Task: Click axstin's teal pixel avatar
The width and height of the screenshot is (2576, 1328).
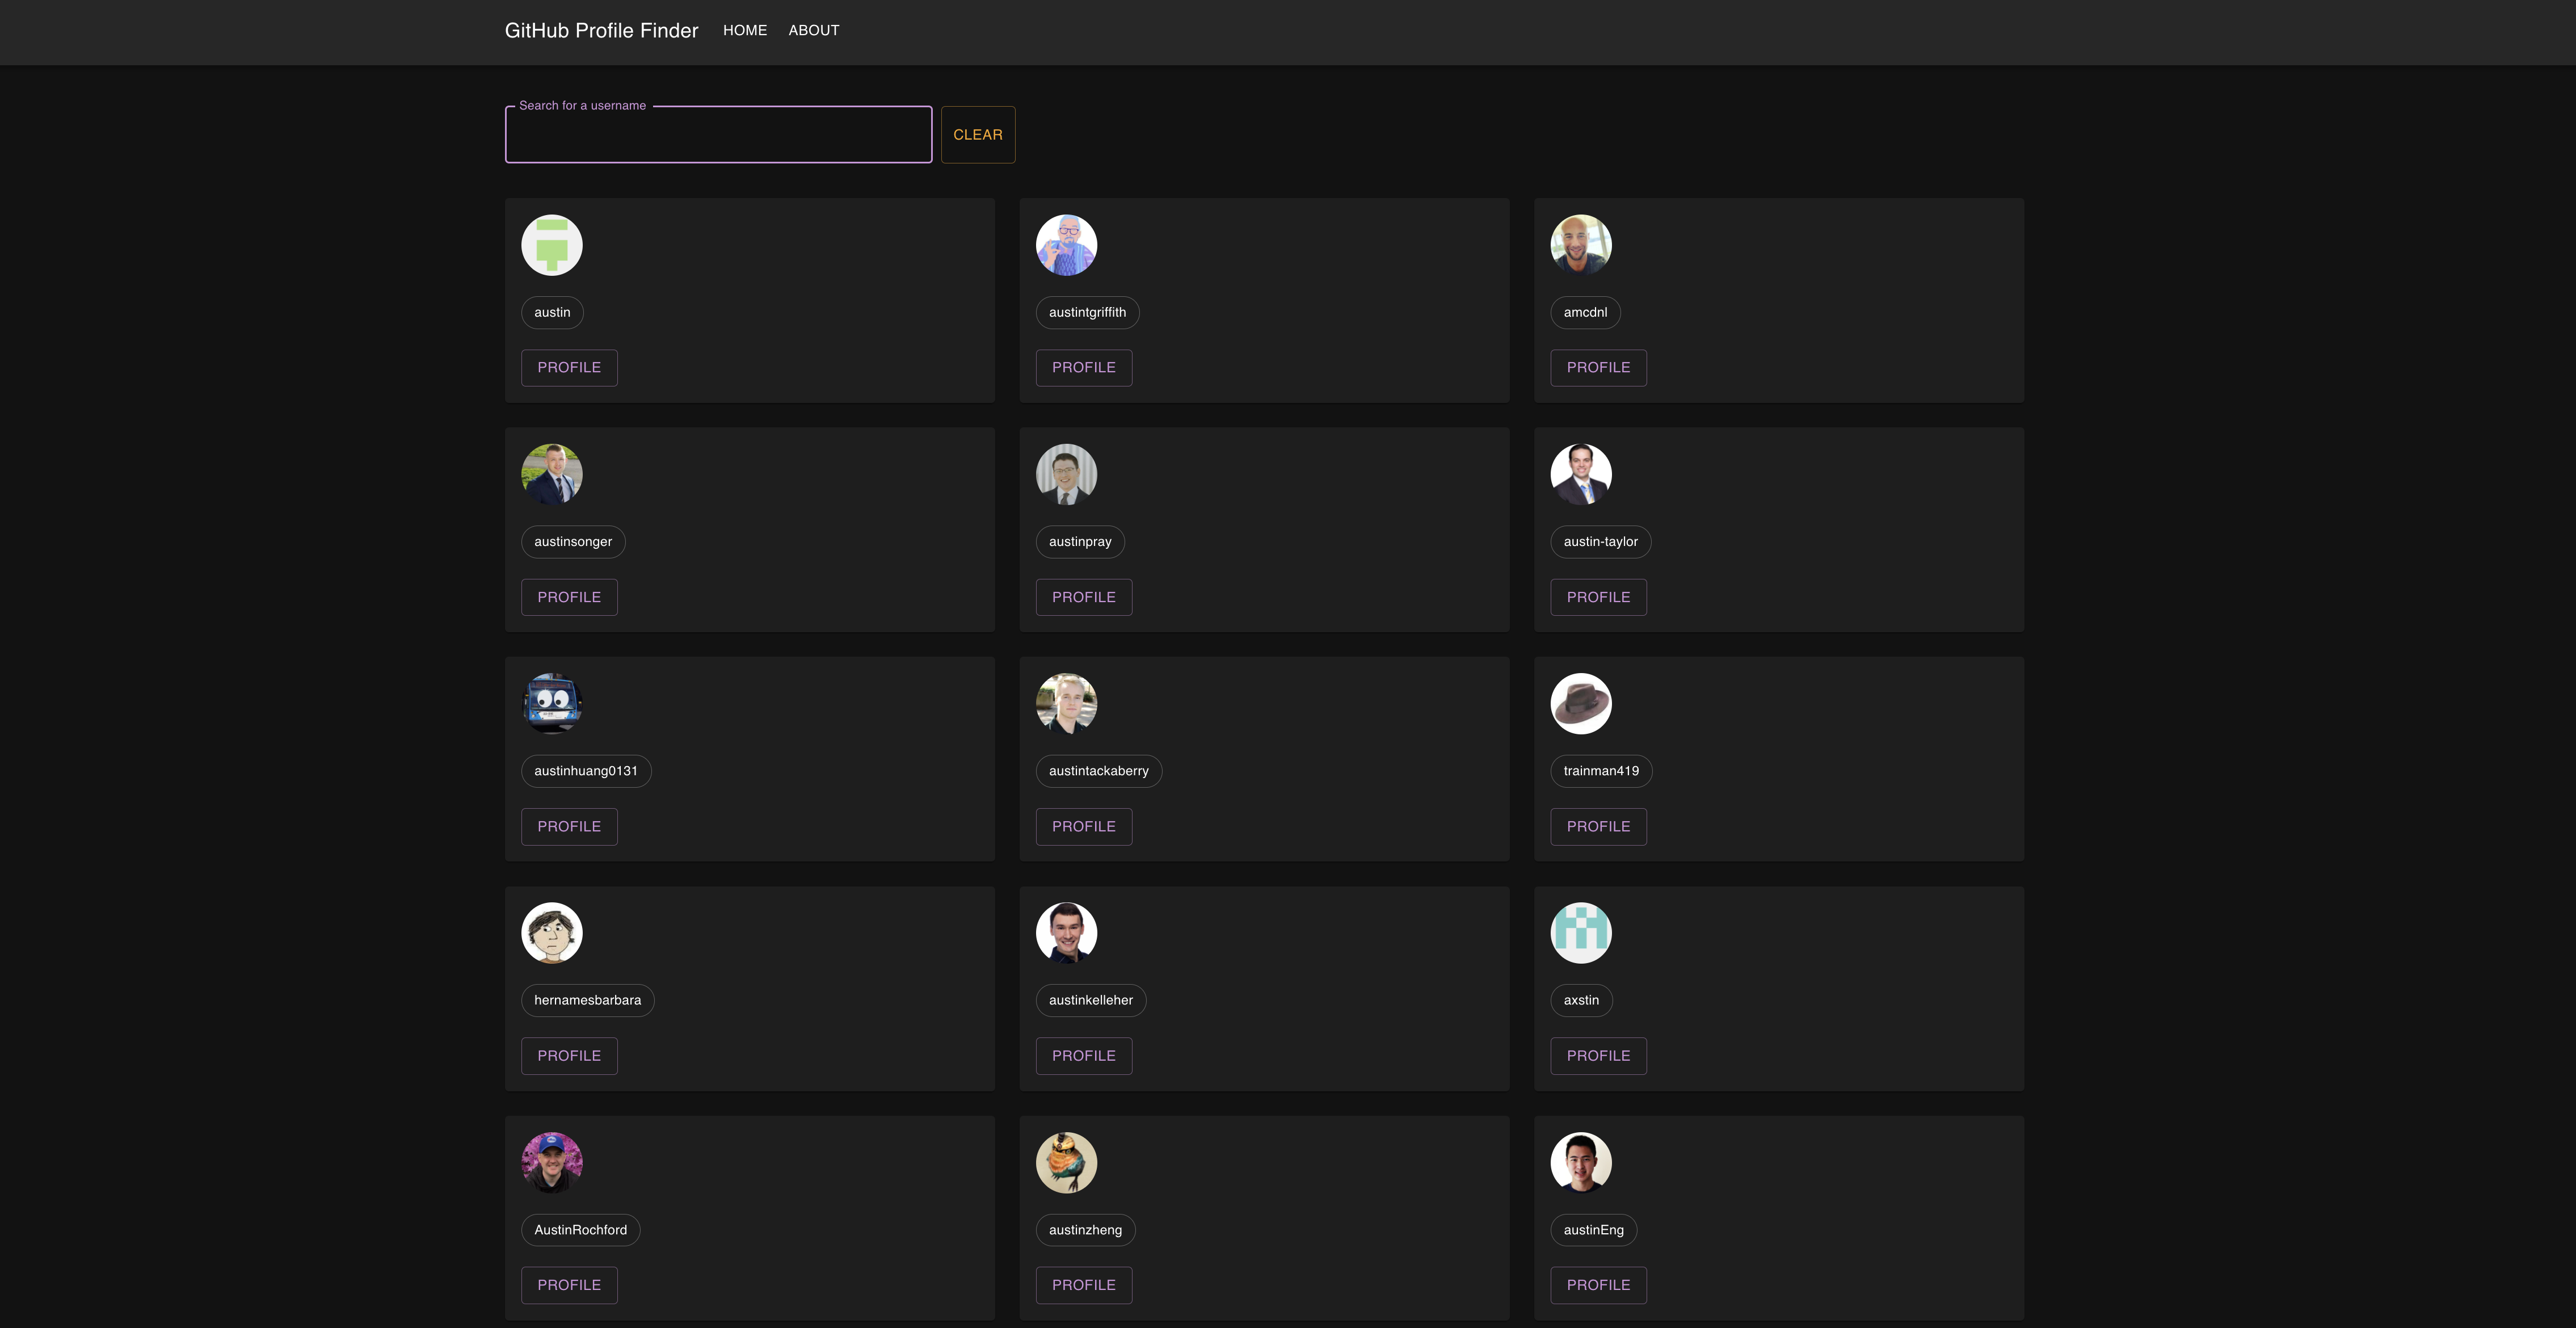Action: coord(1580,932)
